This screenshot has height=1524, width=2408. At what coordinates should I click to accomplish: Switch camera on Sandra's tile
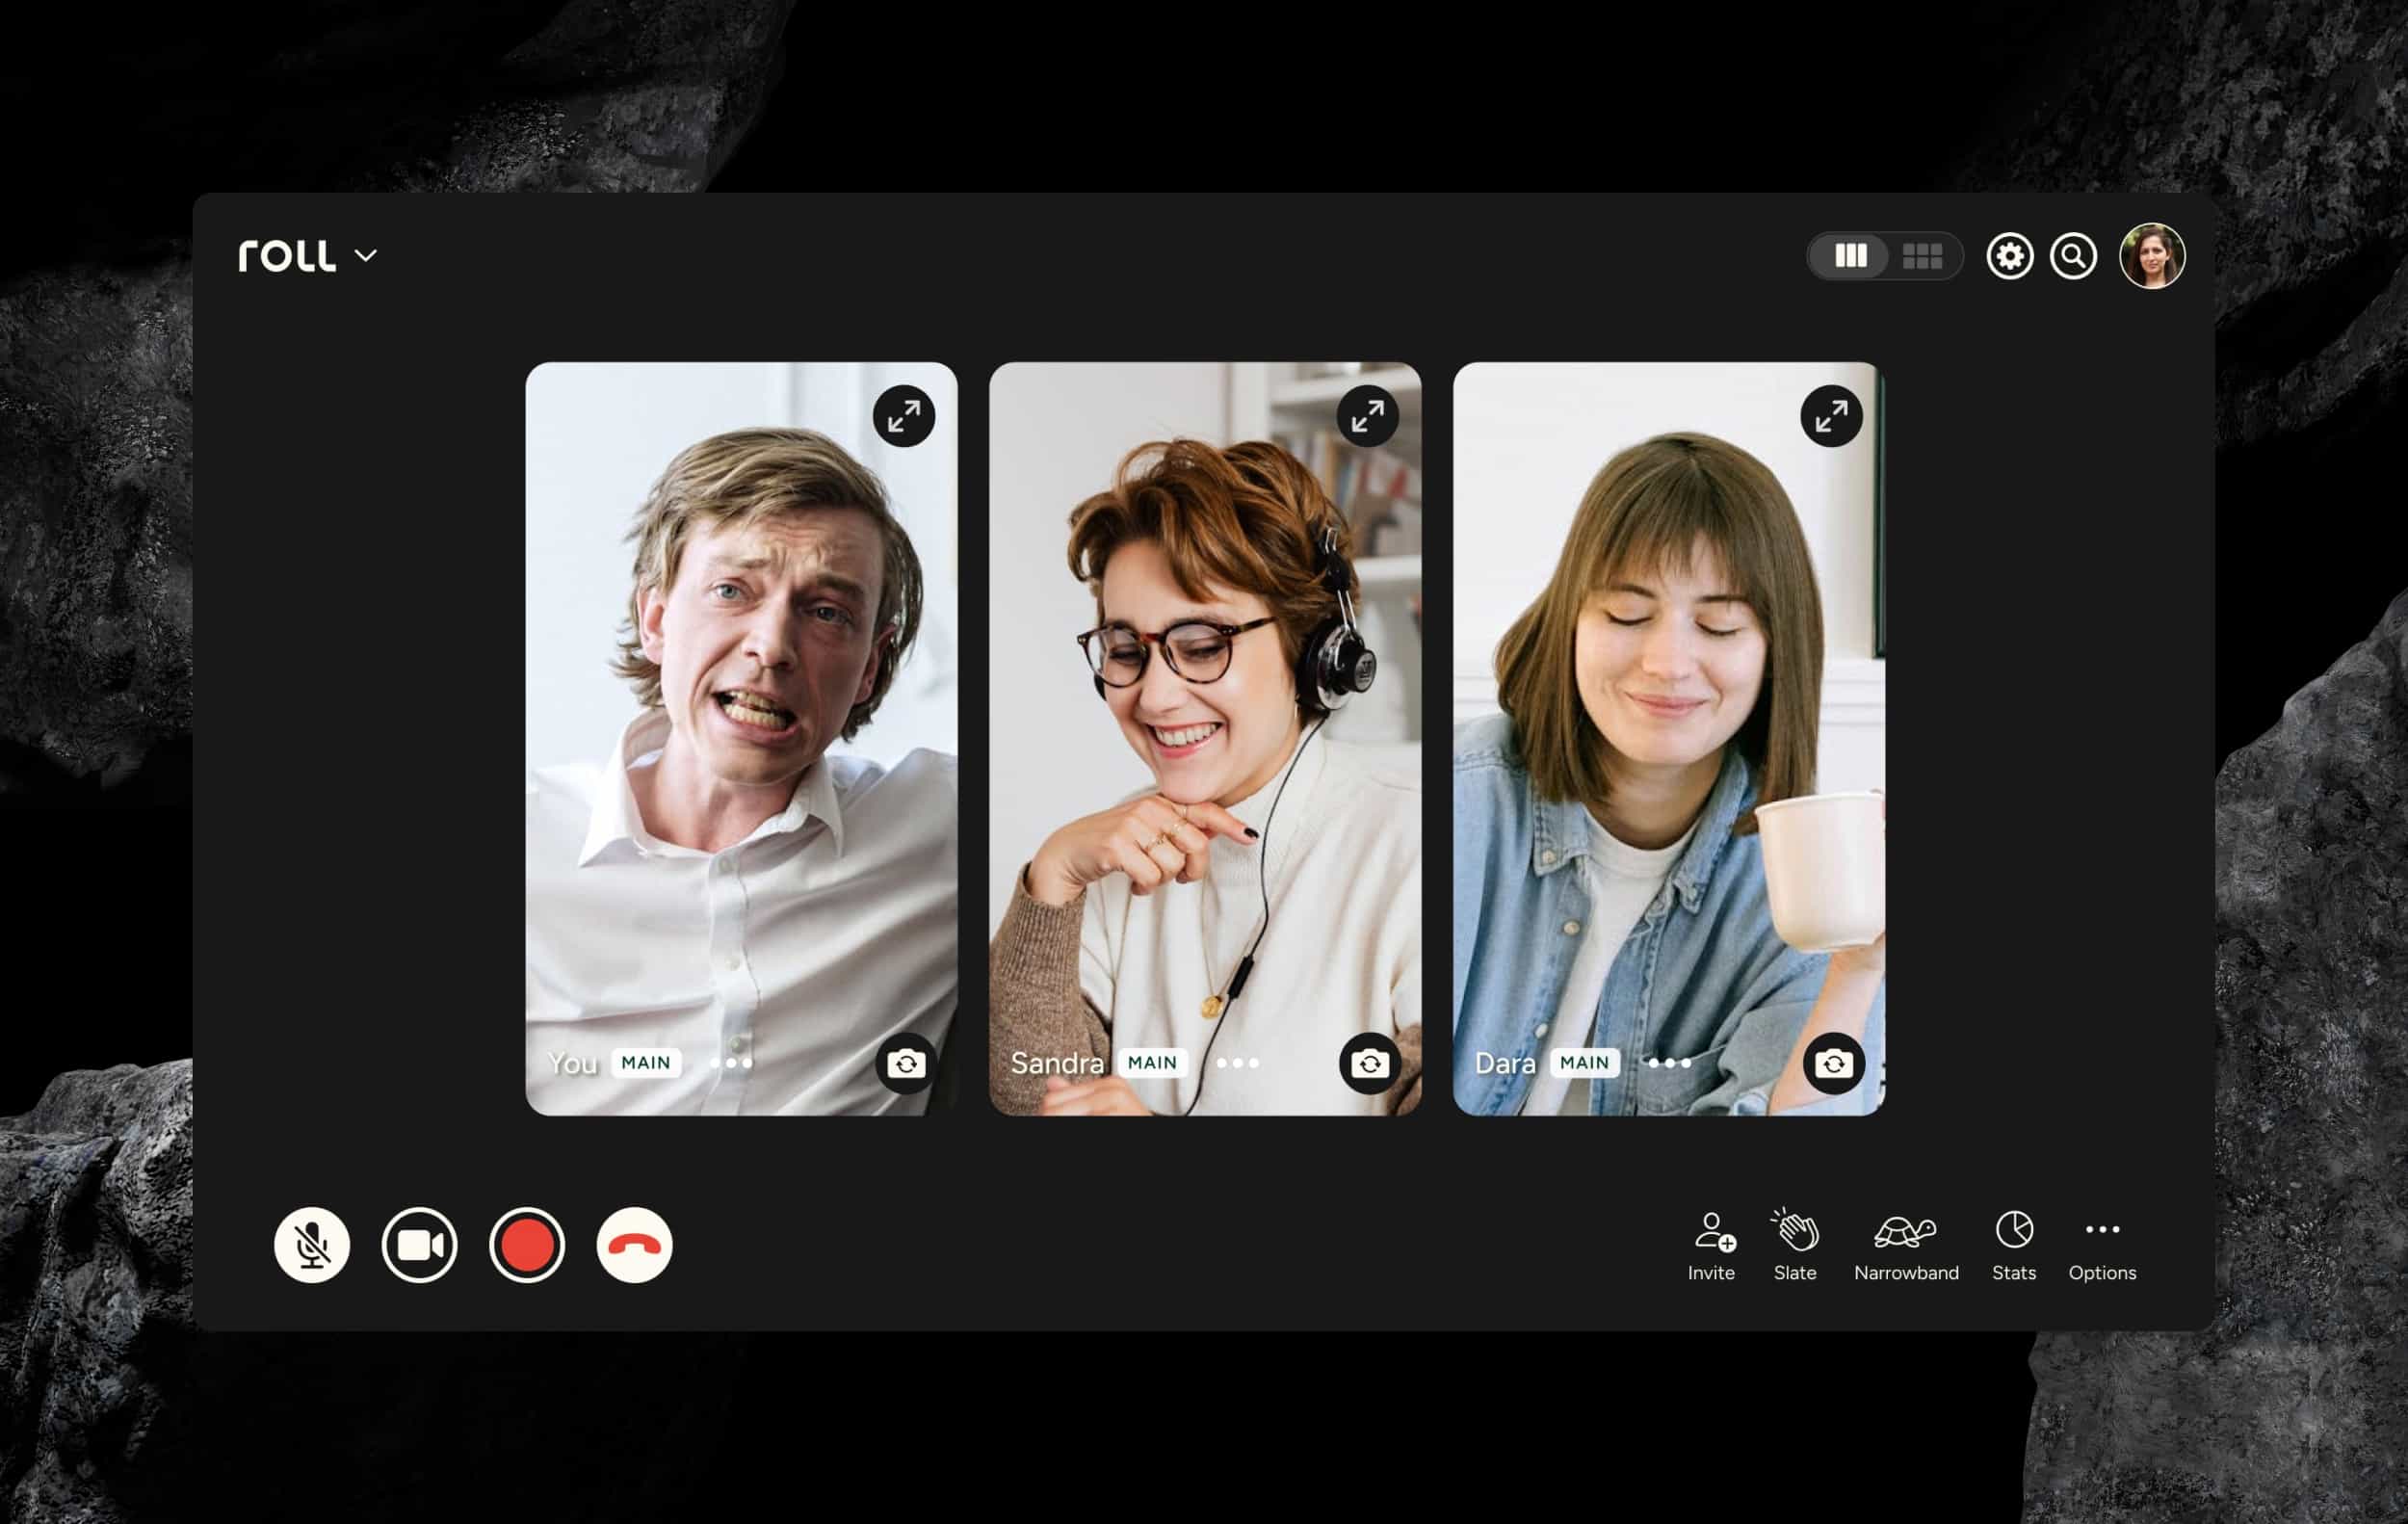point(1370,1063)
